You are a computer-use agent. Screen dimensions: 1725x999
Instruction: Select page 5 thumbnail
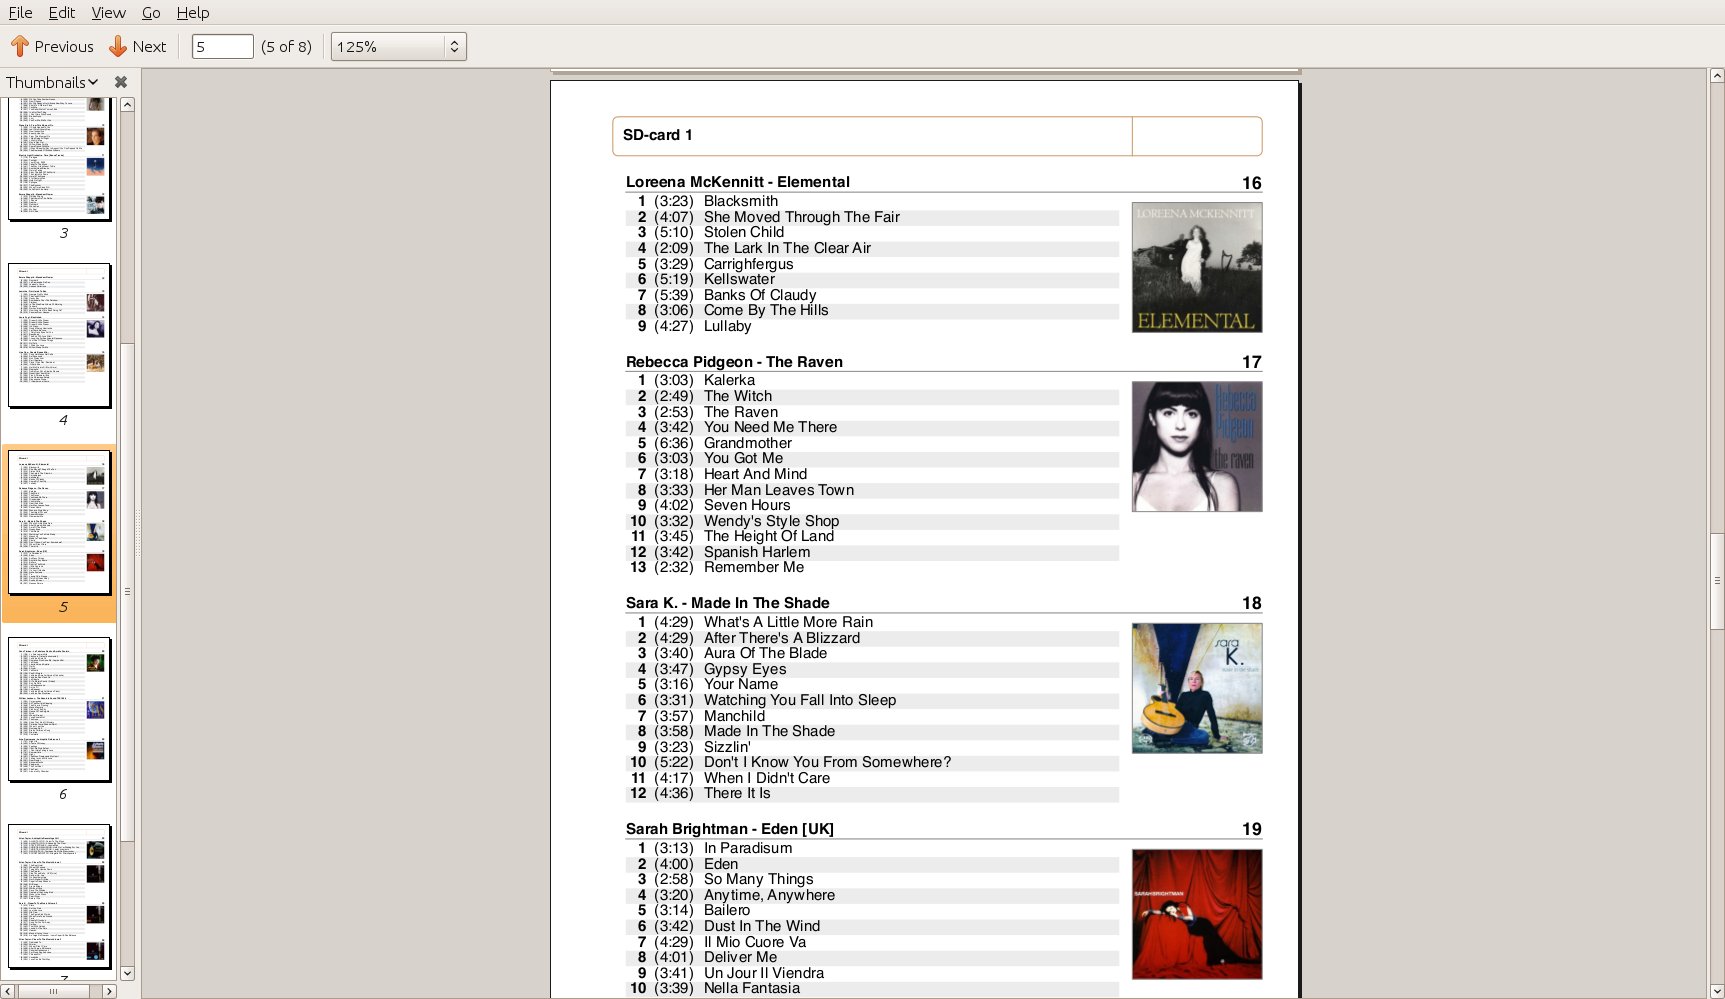[x=60, y=522]
